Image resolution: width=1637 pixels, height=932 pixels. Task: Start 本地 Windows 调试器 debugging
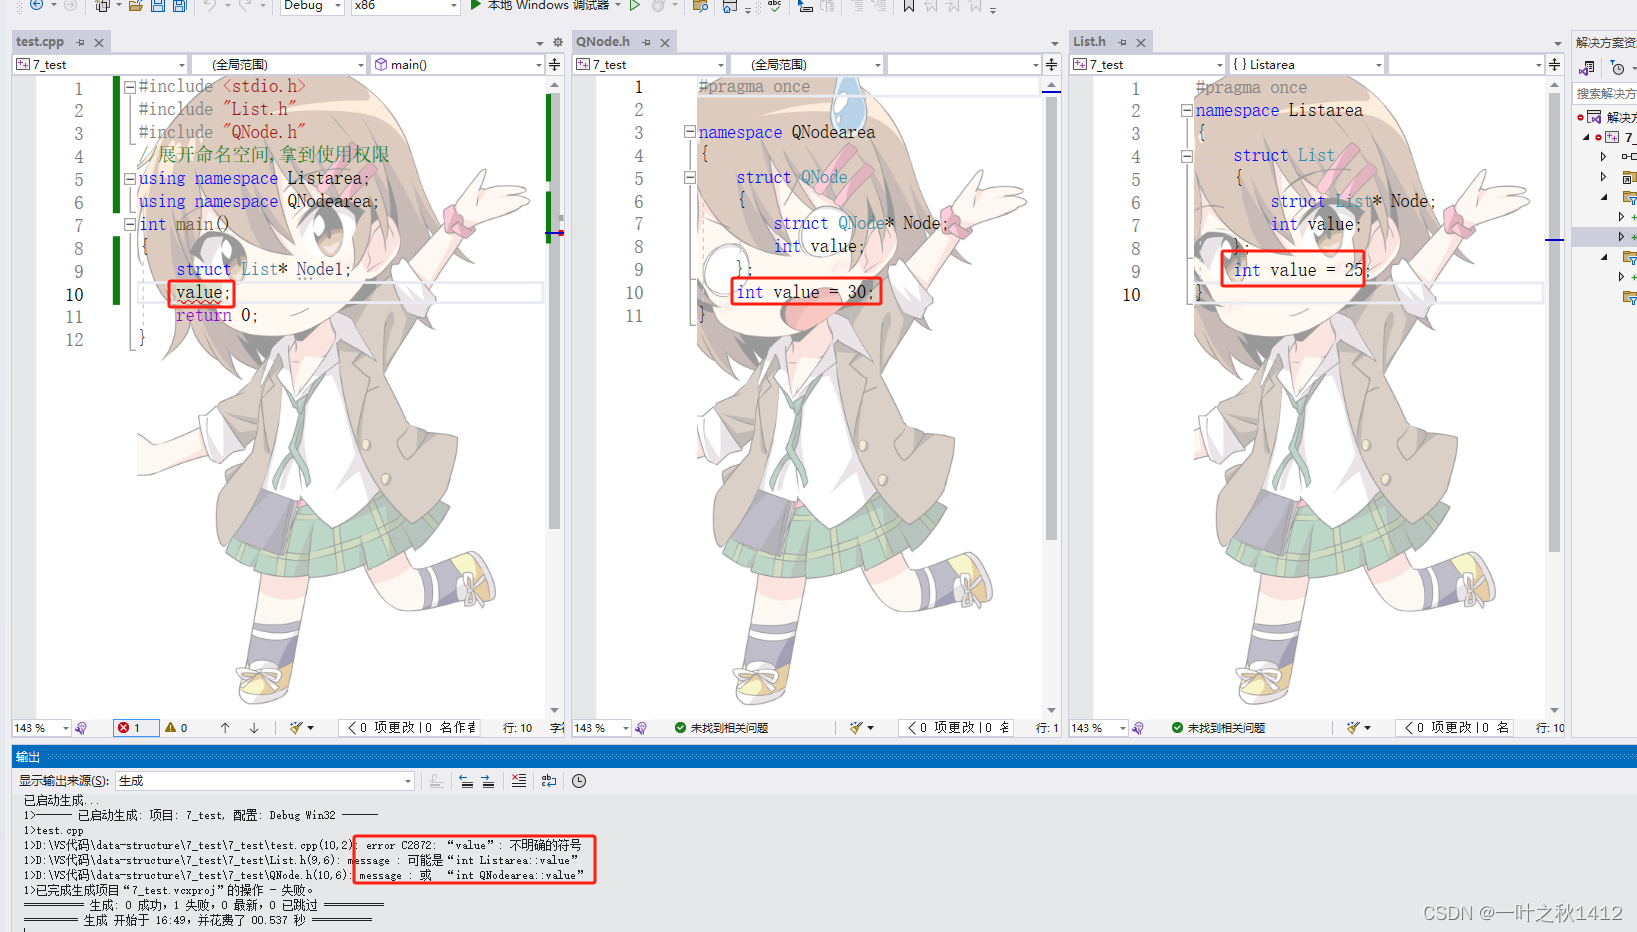(546, 5)
